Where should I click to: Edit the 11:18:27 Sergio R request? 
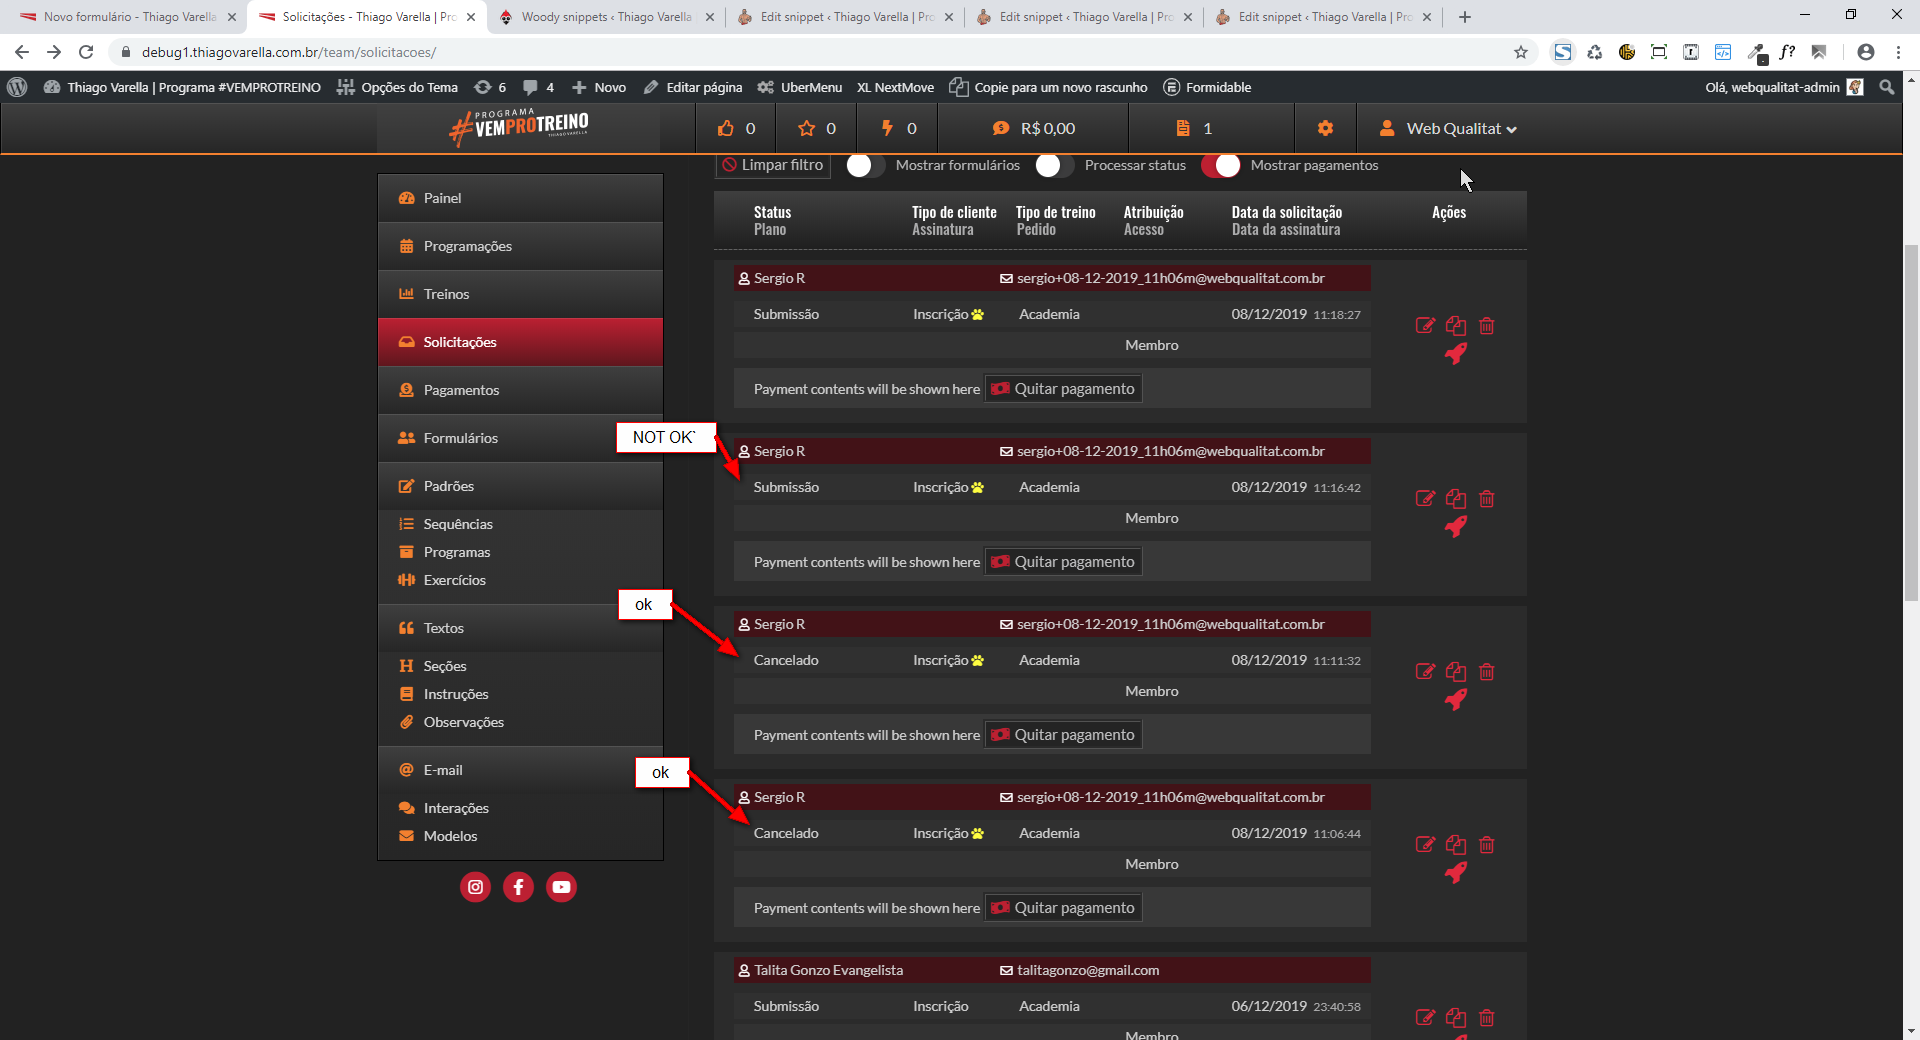tap(1425, 325)
